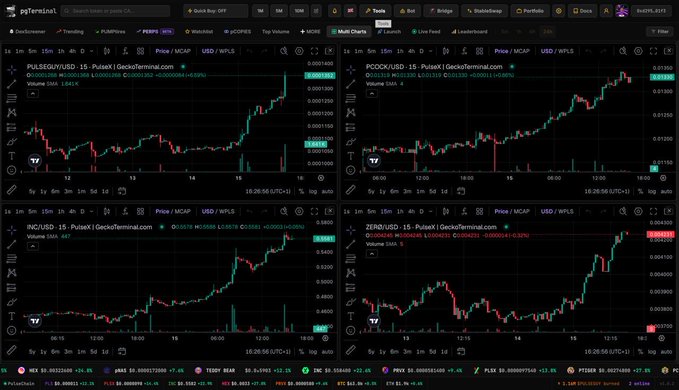Select text tool in PULSEGUY chart

pyautogui.click(x=12, y=156)
